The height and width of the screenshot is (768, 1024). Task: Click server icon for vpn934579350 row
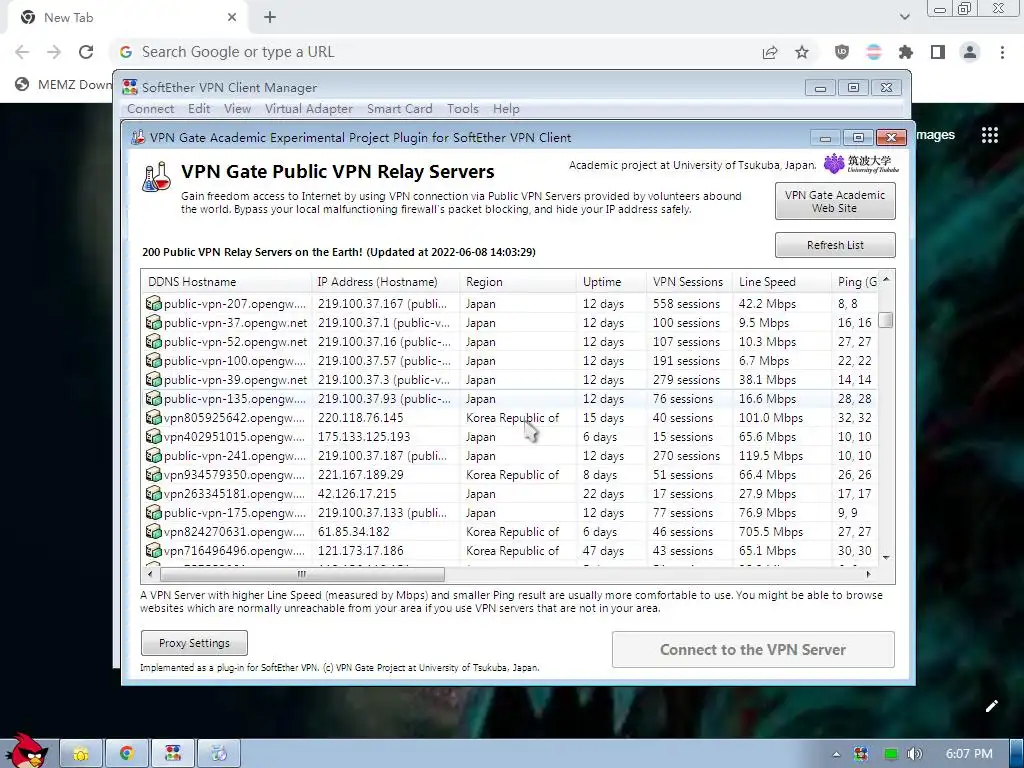tap(153, 474)
